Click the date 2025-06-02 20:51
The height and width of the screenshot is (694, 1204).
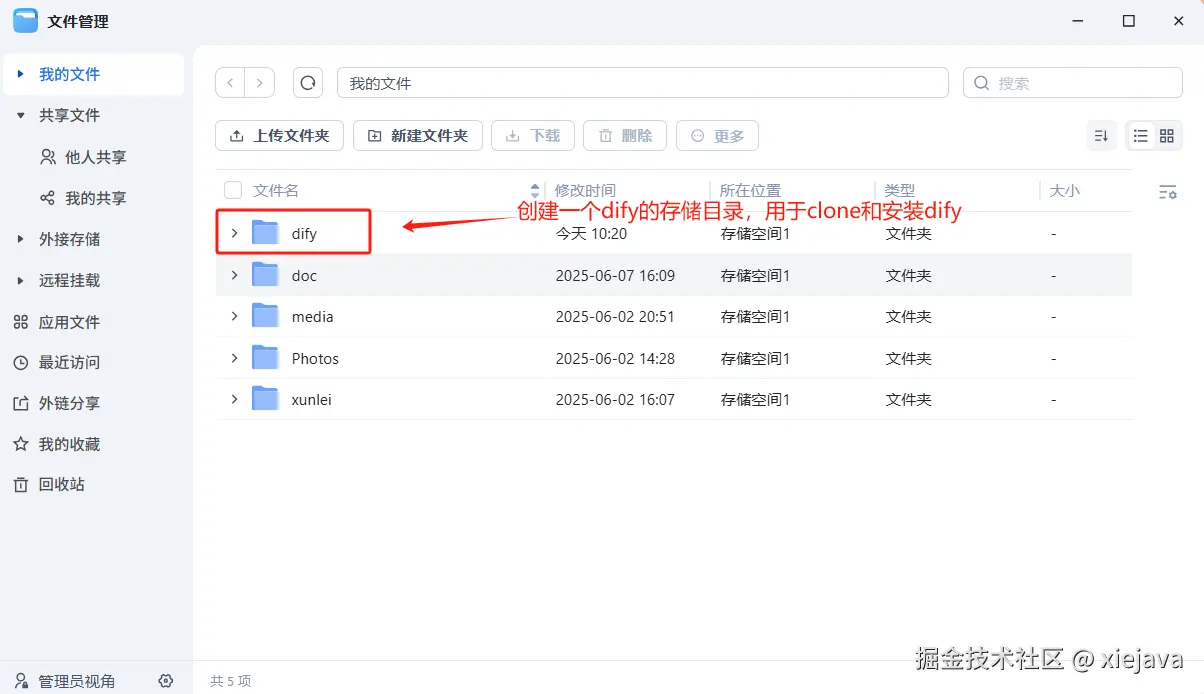click(x=615, y=316)
